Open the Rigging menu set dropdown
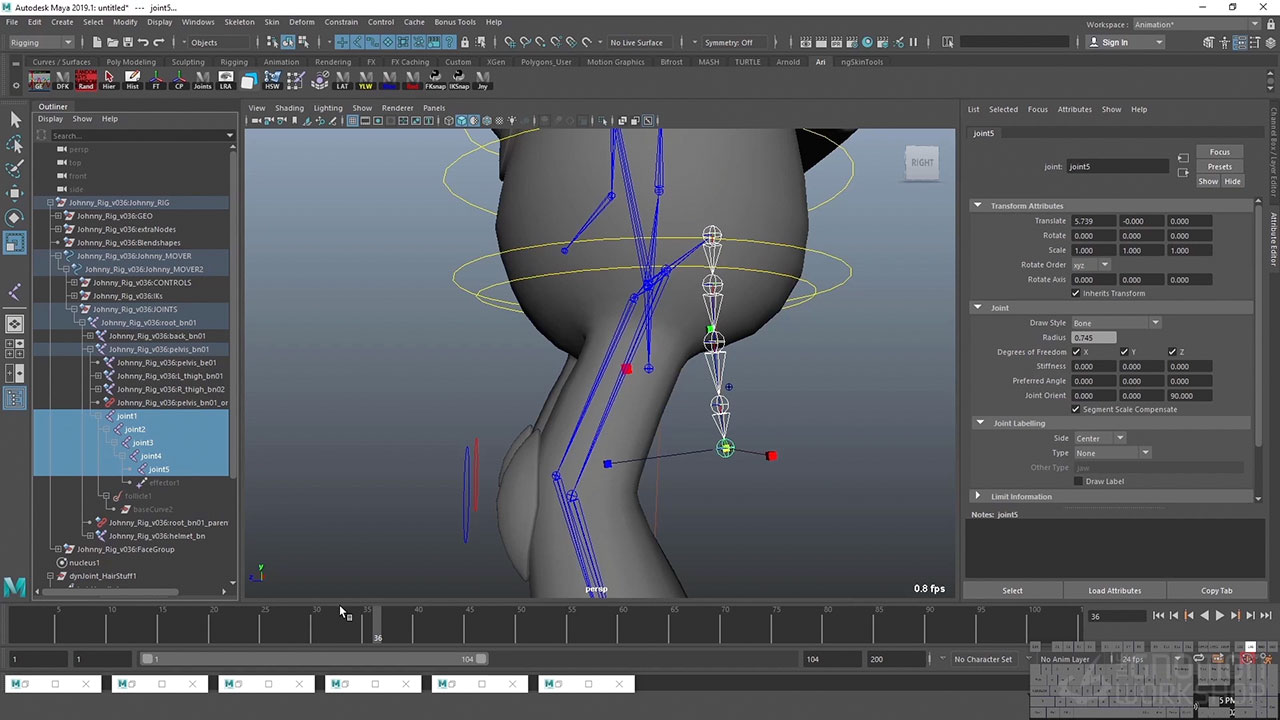Image resolution: width=1280 pixels, height=720 pixels. [x=40, y=42]
